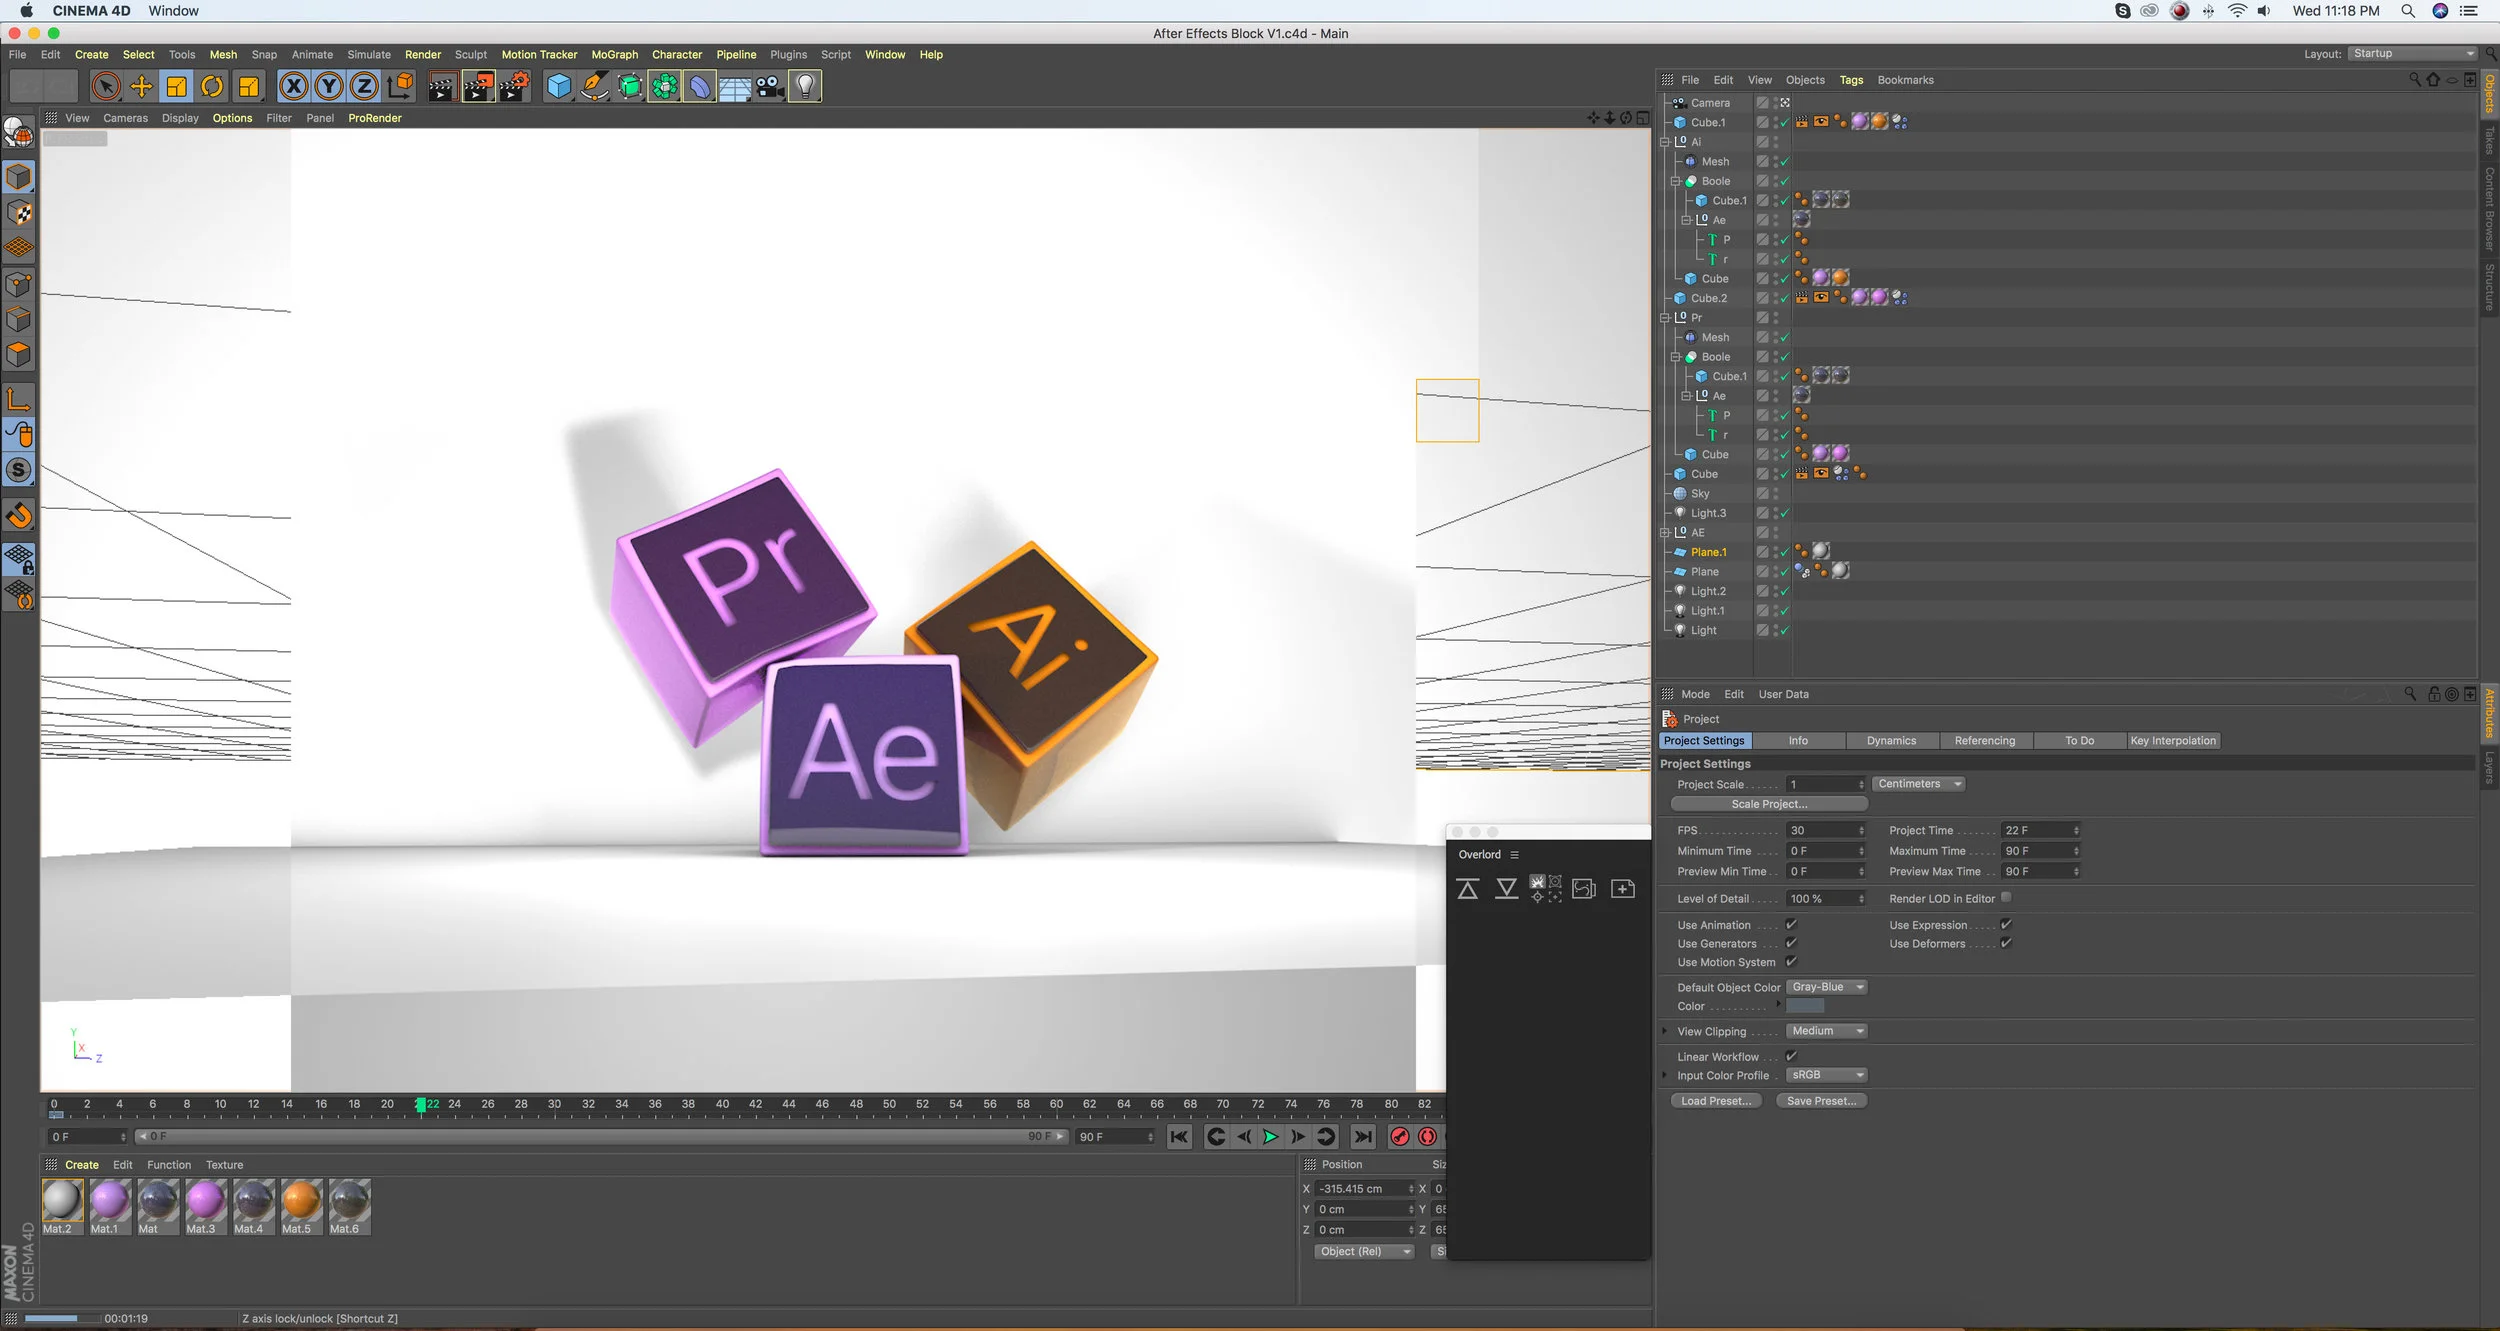Select the Move tool

click(141, 87)
